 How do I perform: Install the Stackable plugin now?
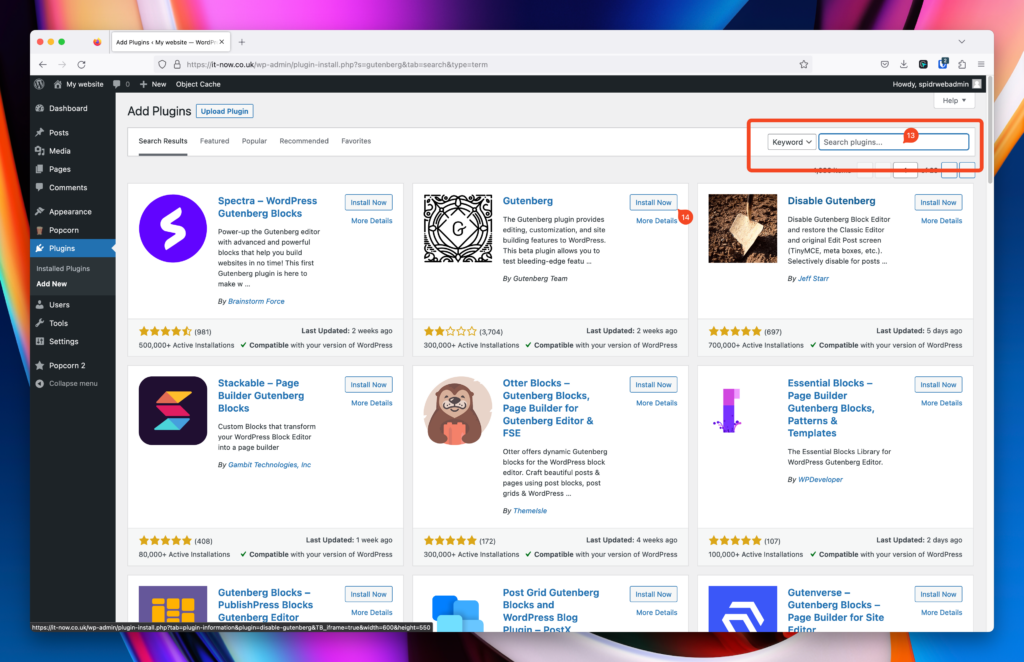pos(368,385)
